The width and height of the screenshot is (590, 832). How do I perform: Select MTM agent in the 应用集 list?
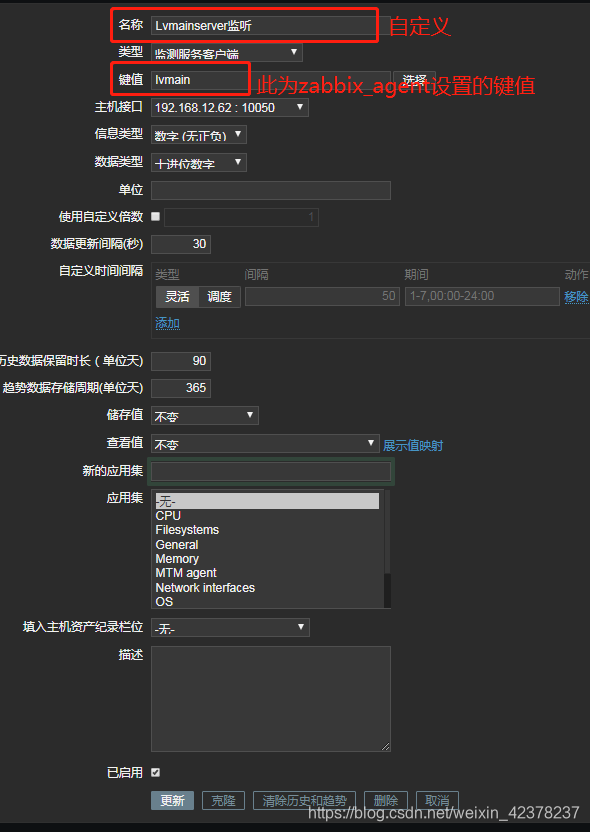click(267, 573)
